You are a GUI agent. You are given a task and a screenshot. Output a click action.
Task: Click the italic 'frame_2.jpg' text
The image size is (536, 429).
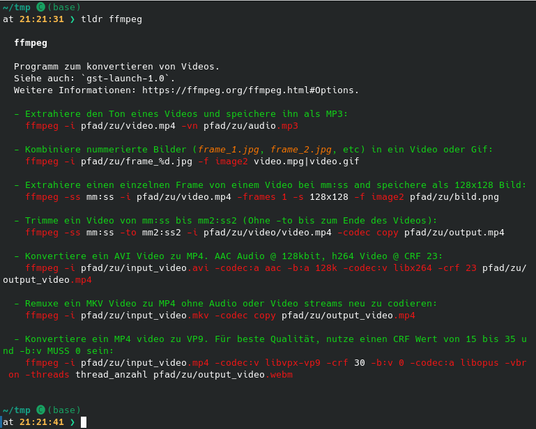(x=301, y=149)
